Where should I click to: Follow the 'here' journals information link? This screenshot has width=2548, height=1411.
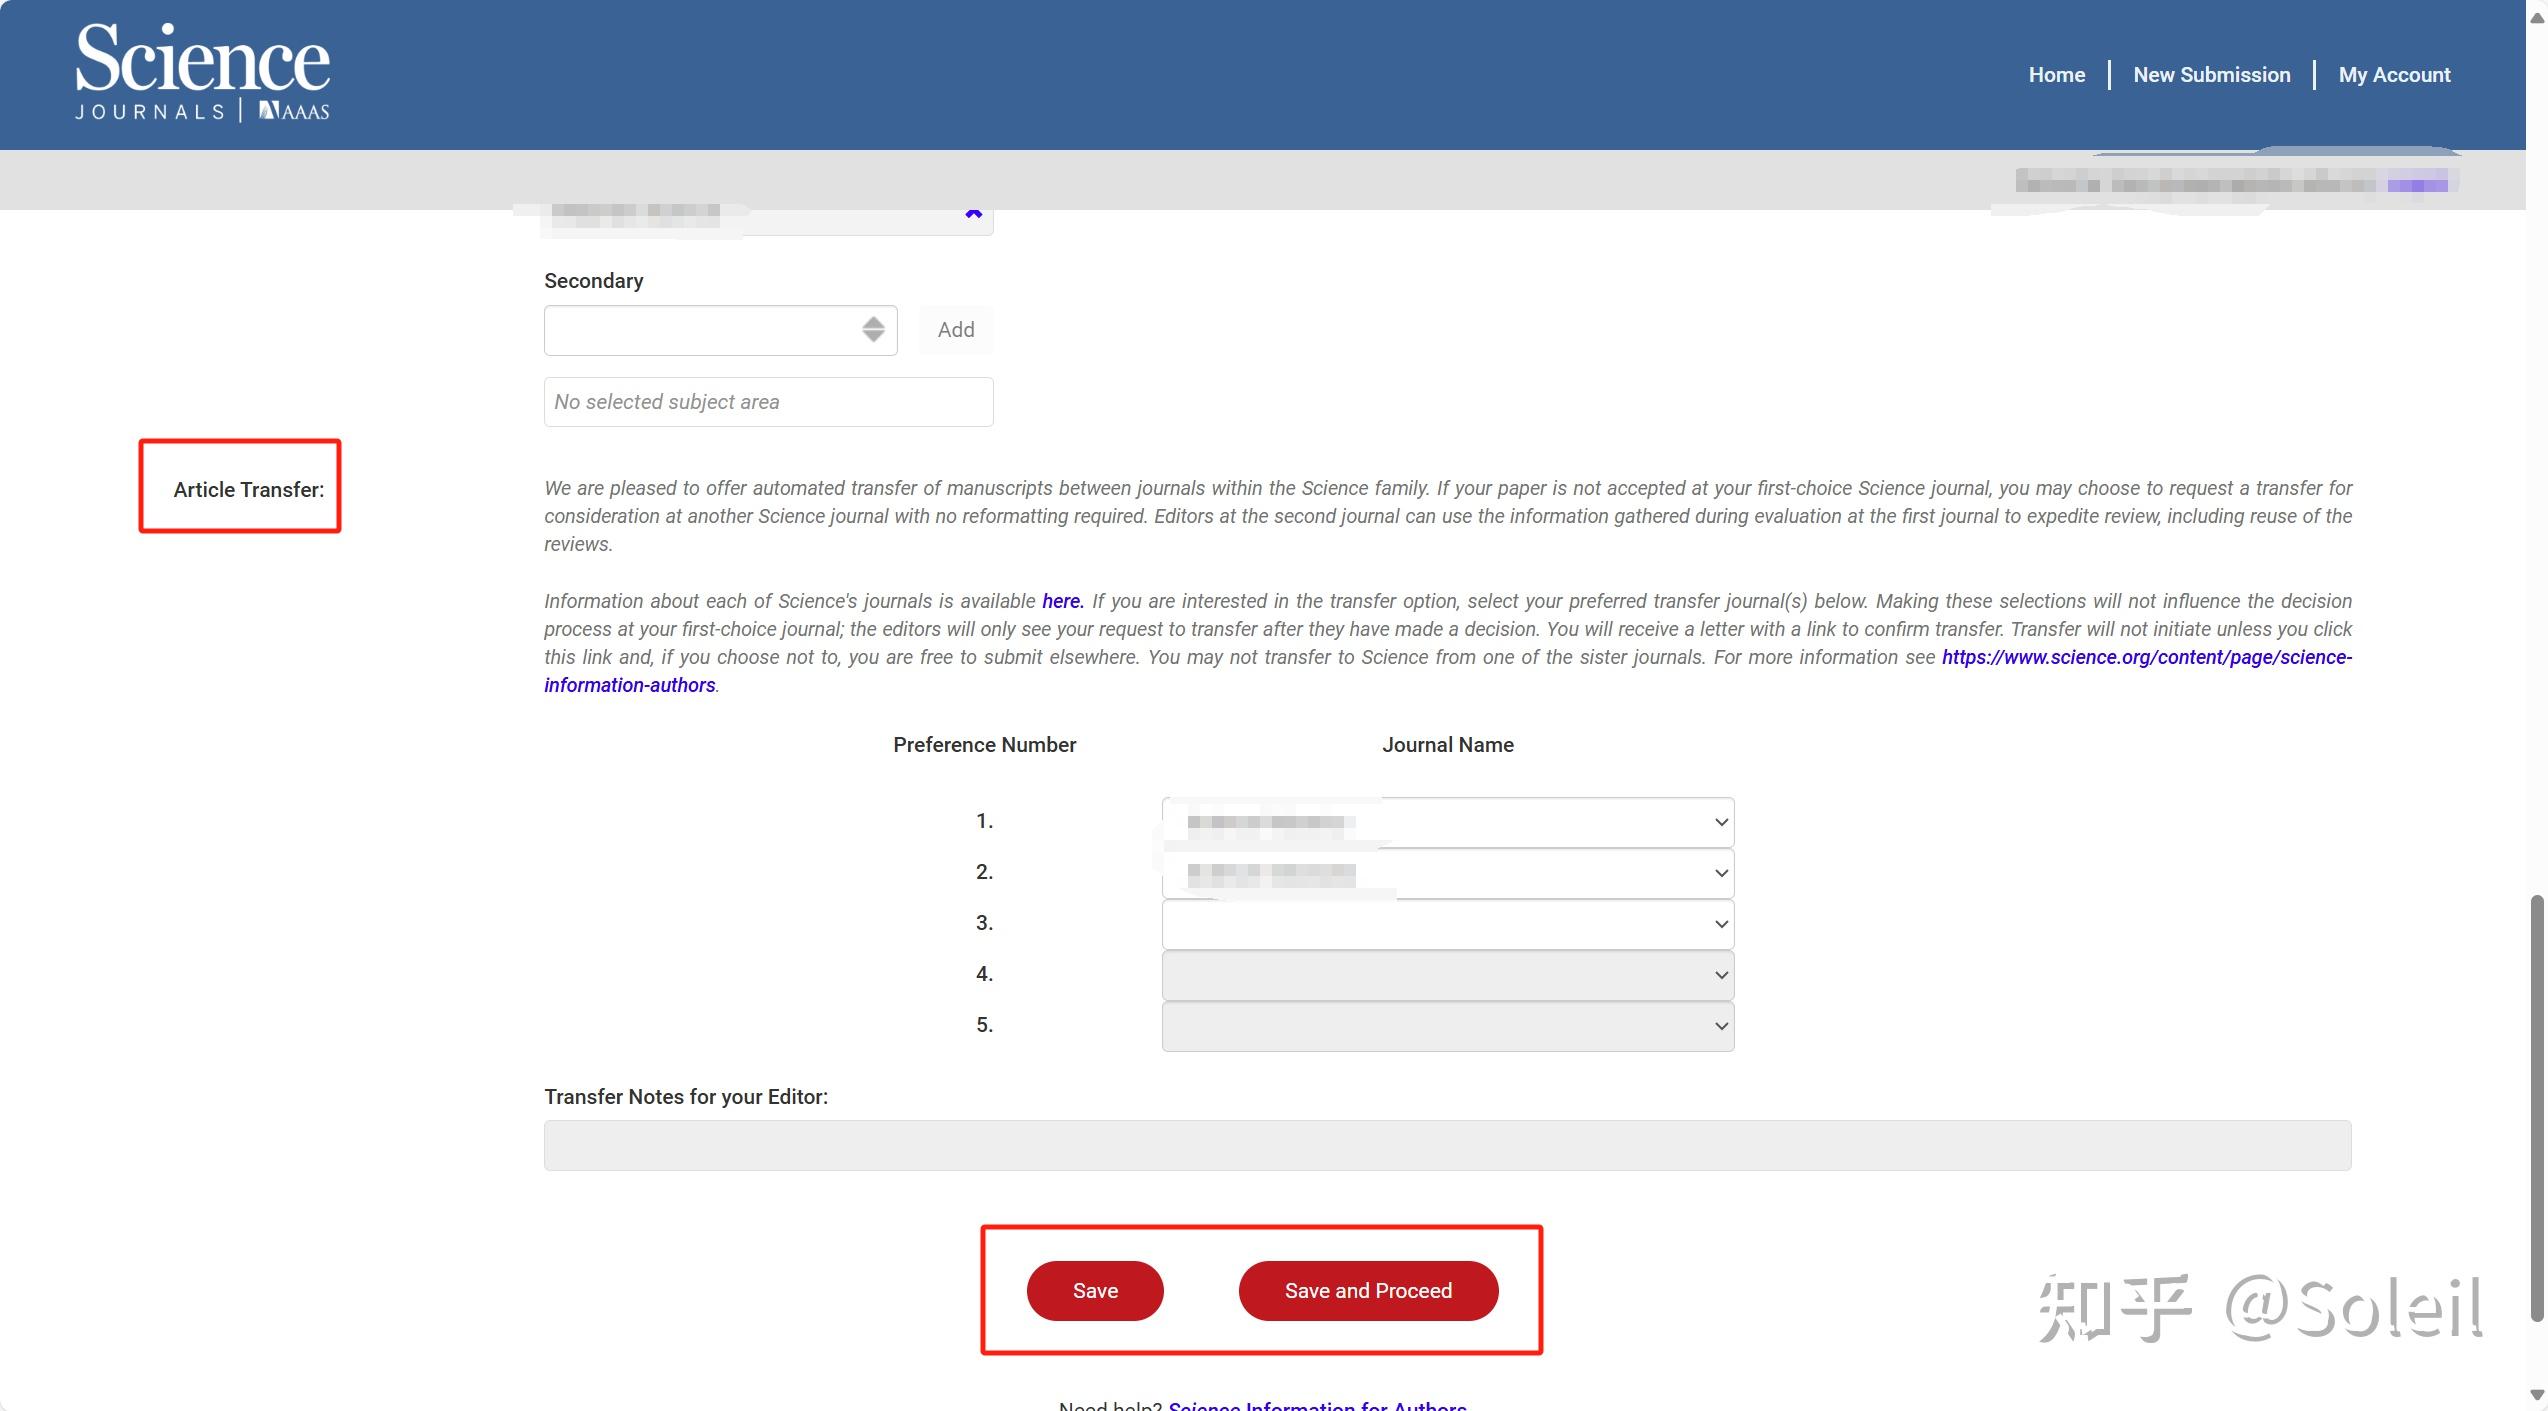pos(1062,601)
